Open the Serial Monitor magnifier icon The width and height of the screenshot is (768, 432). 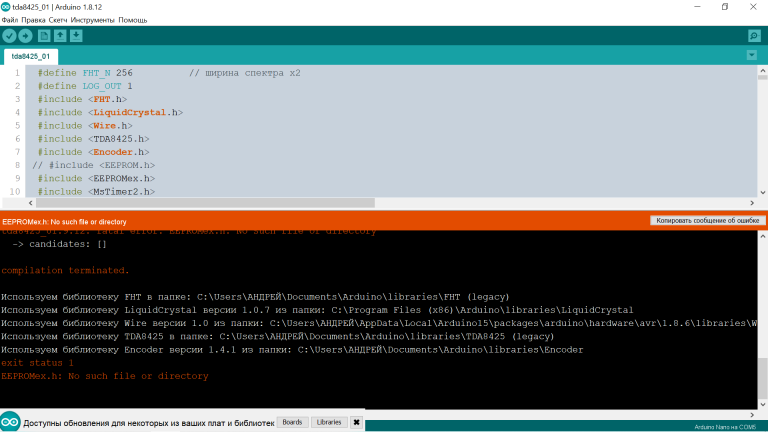pos(754,36)
